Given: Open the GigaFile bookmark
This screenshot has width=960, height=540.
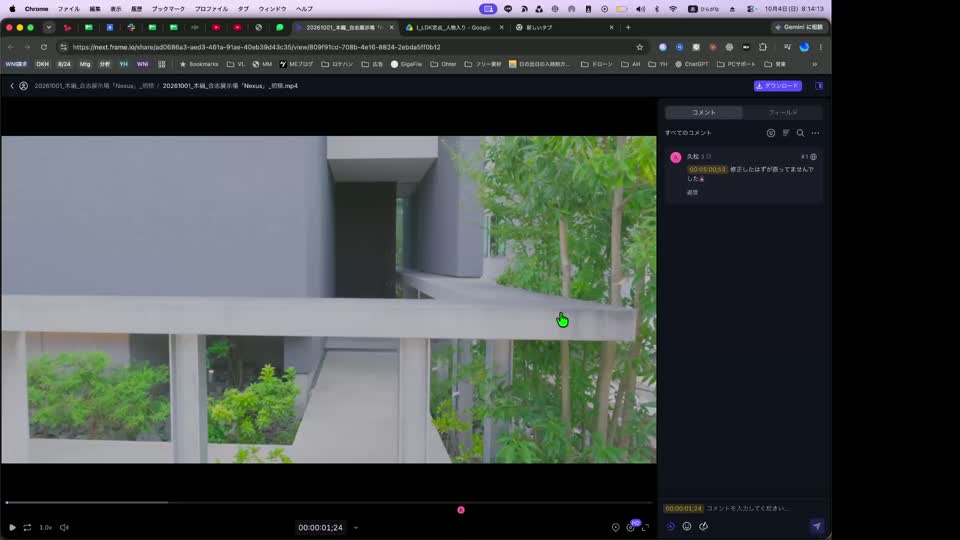Looking at the screenshot, I should click(x=407, y=64).
